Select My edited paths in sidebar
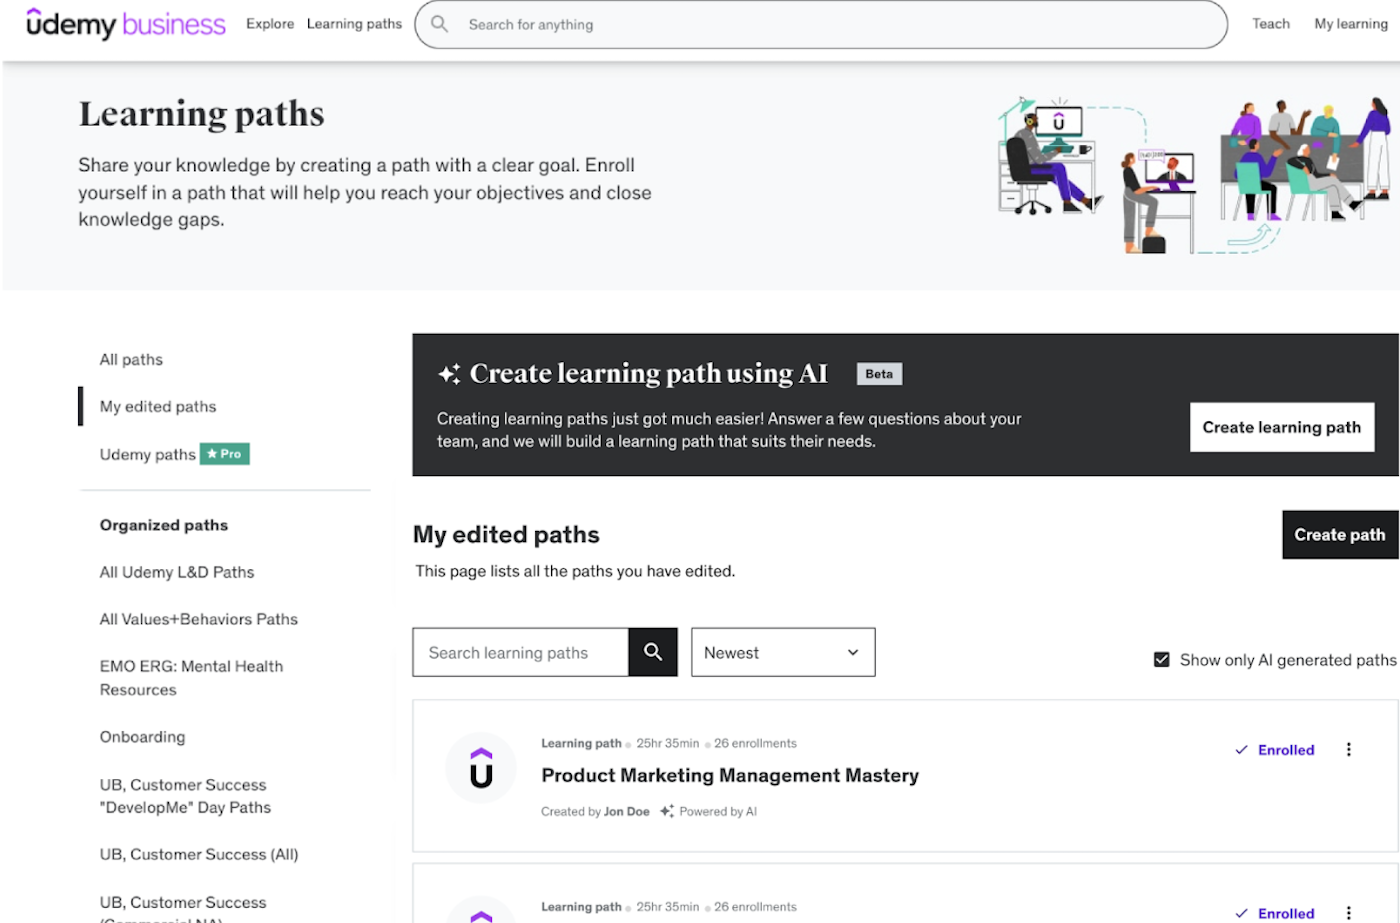Image resolution: width=1400 pixels, height=923 pixels. click(158, 407)
